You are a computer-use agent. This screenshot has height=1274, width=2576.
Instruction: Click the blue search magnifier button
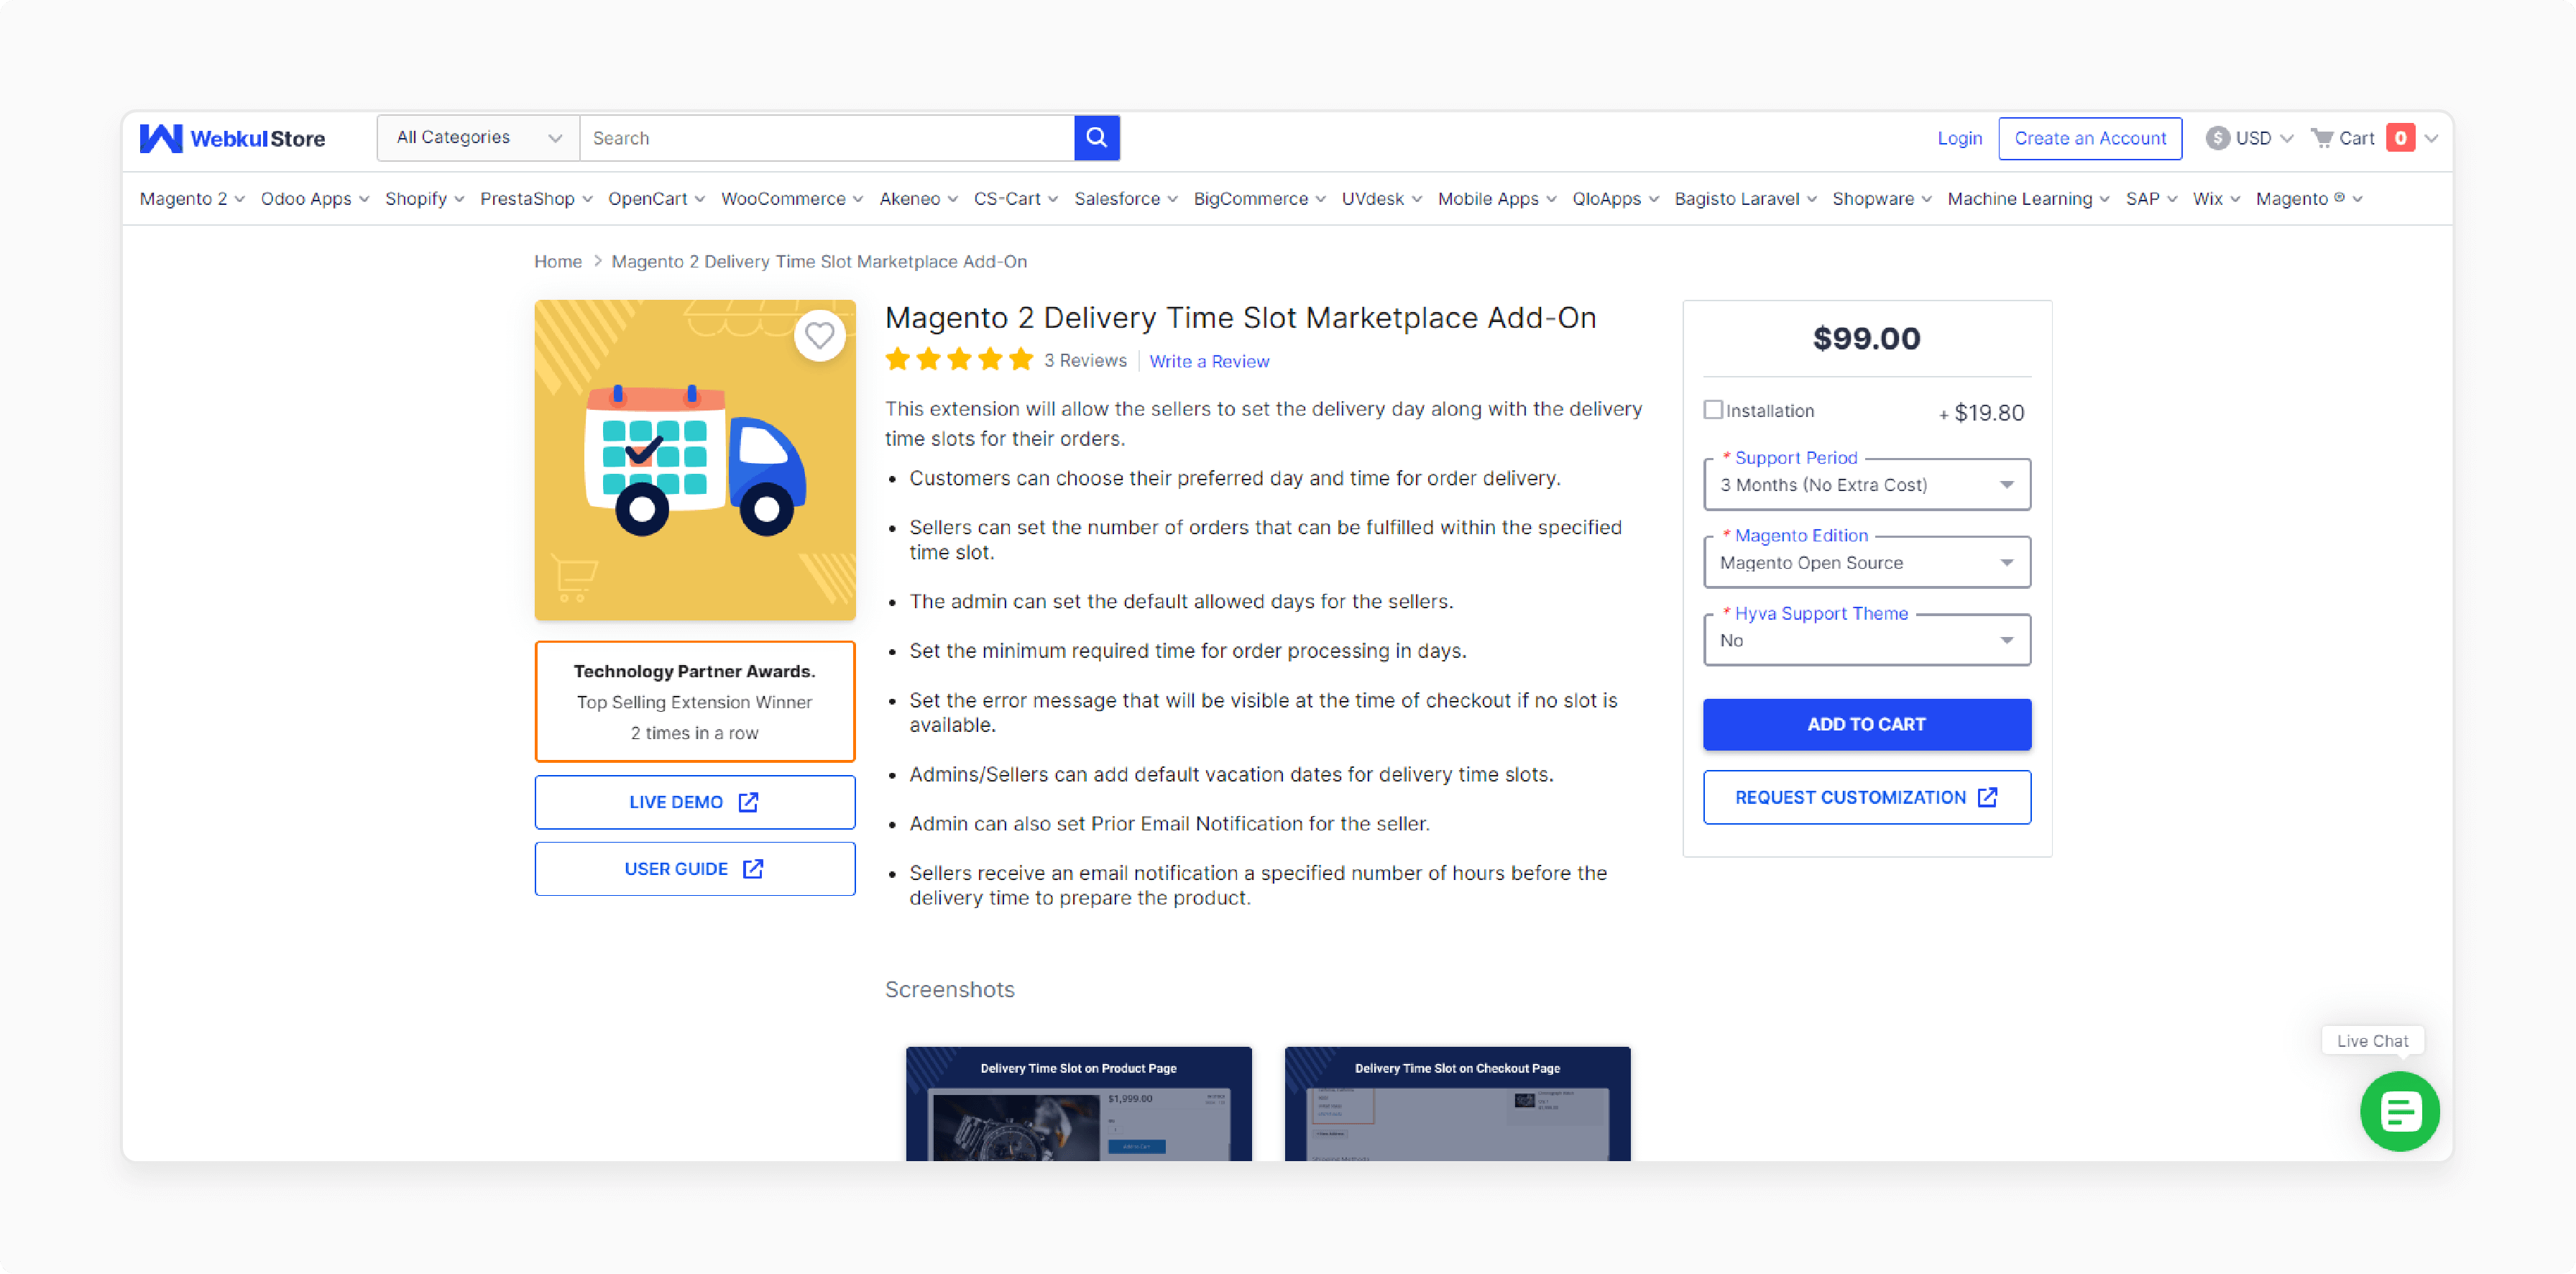click(x=1096, y=138)
